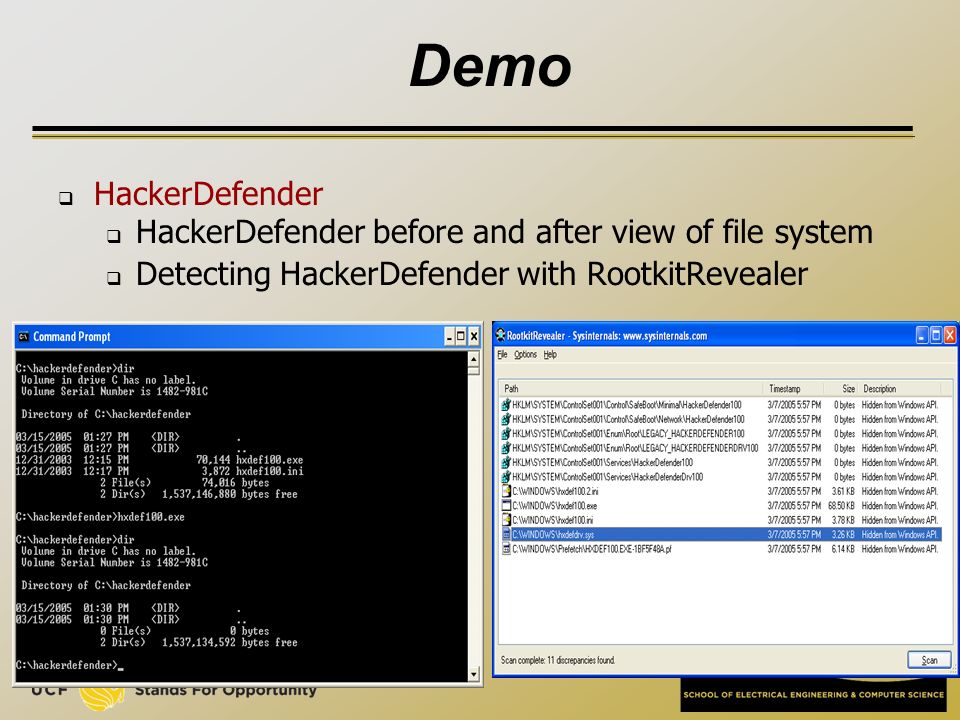Viewport: 960px width, 720px height.
Task: Sort results by the Path column header
Action: pyautogui.click(x=631, y=389)
